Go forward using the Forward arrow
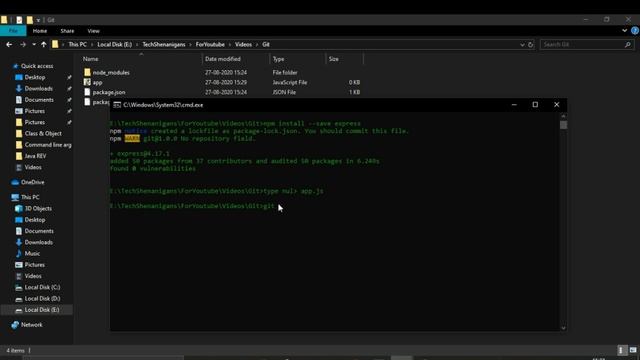This screenshot has width=640, height=360. pyautogui.click(x=23, y=44)
